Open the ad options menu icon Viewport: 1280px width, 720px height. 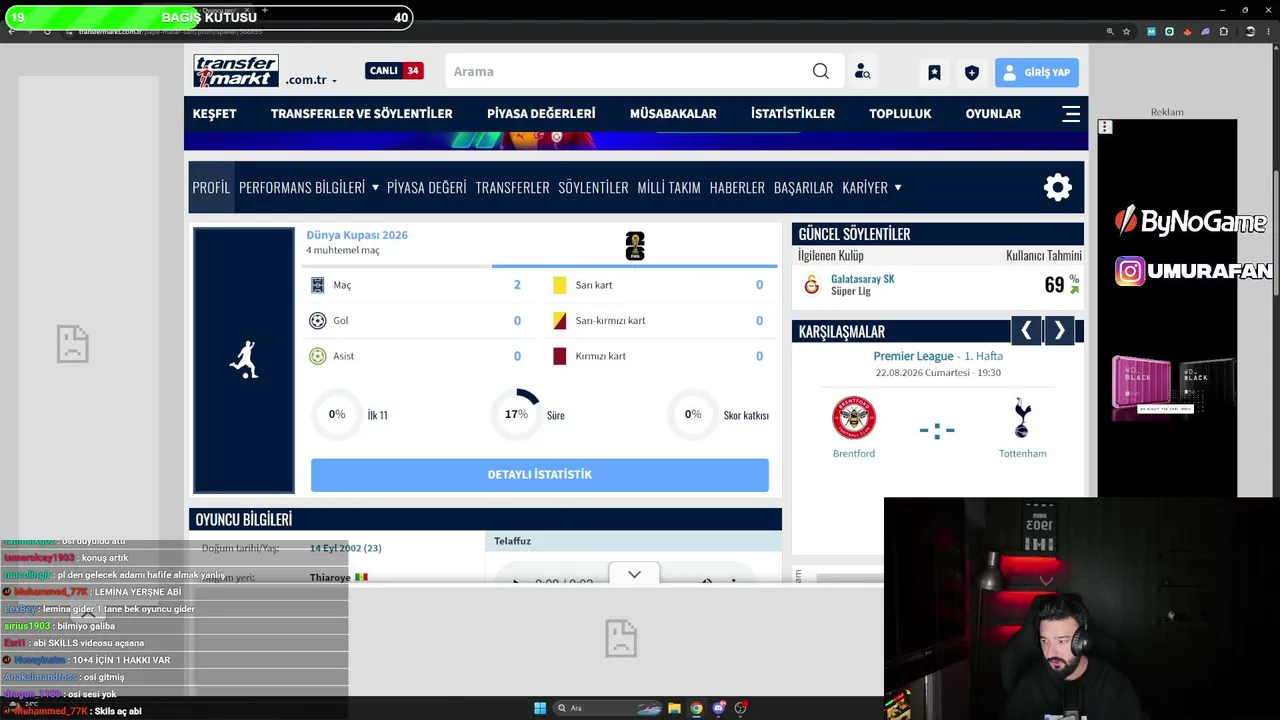point(1105,127)
